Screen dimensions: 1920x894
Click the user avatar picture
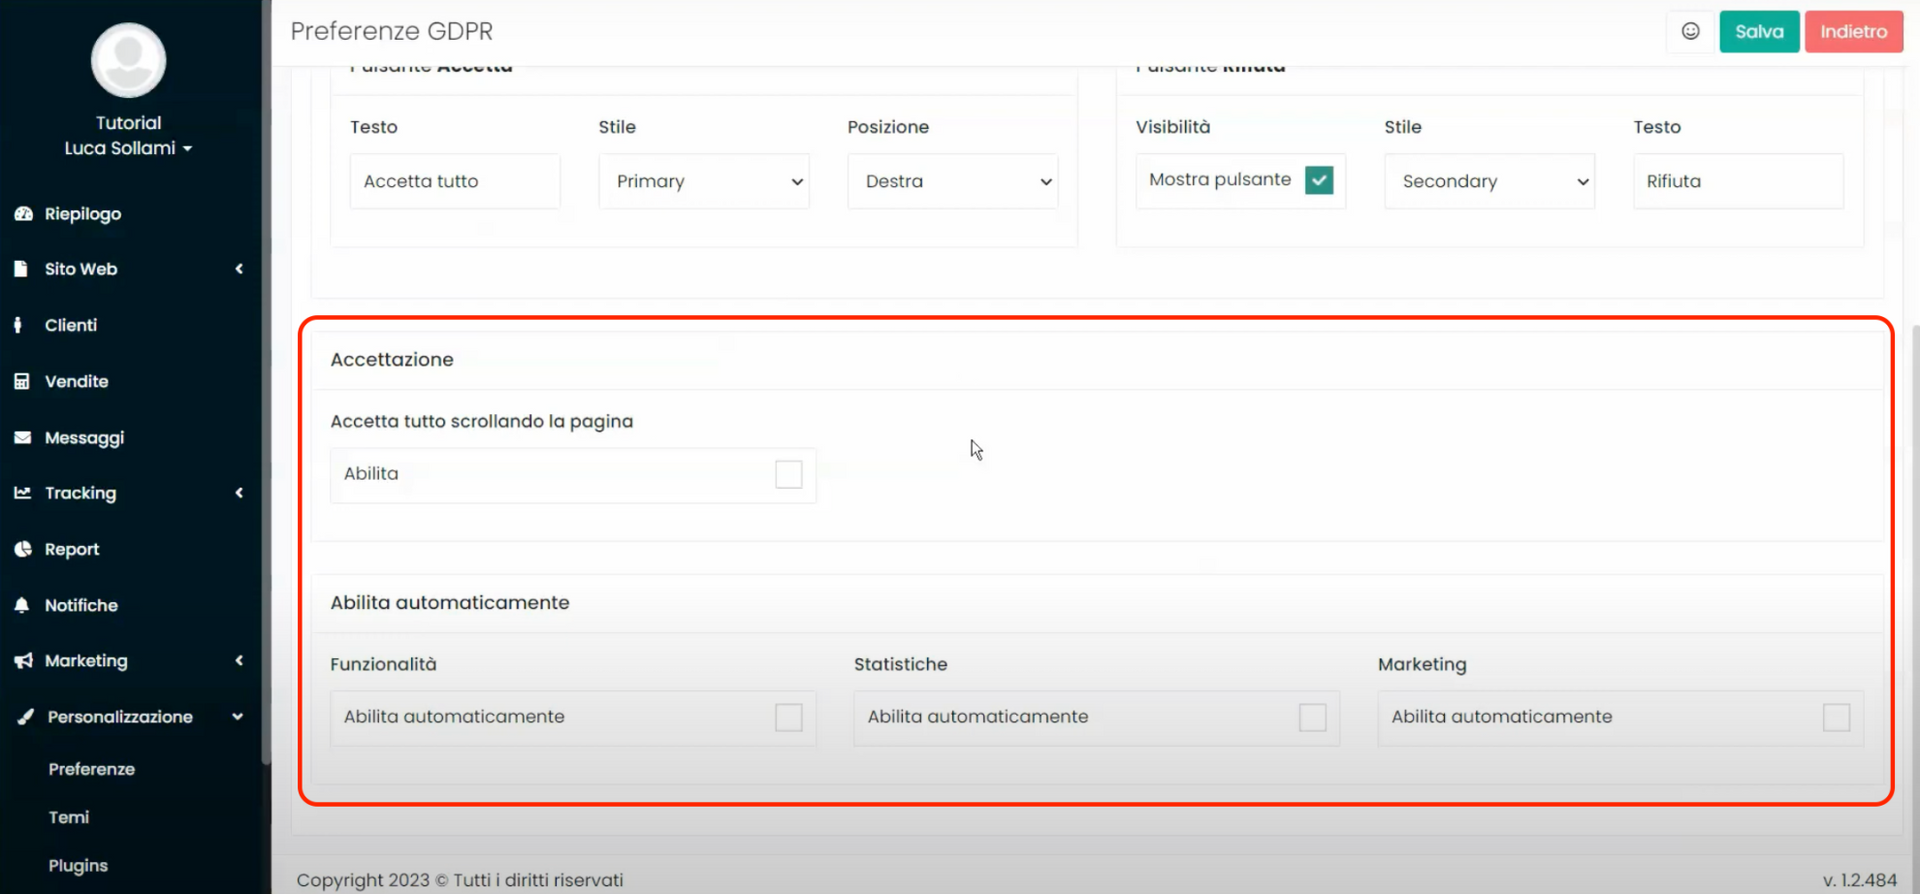tap(128, 60)
